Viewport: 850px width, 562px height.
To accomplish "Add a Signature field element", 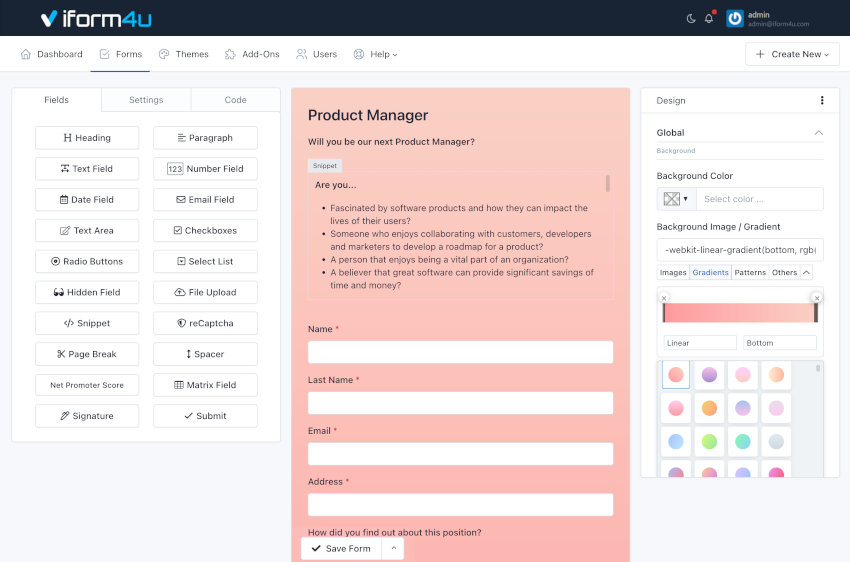I will [x=87, y=416].
